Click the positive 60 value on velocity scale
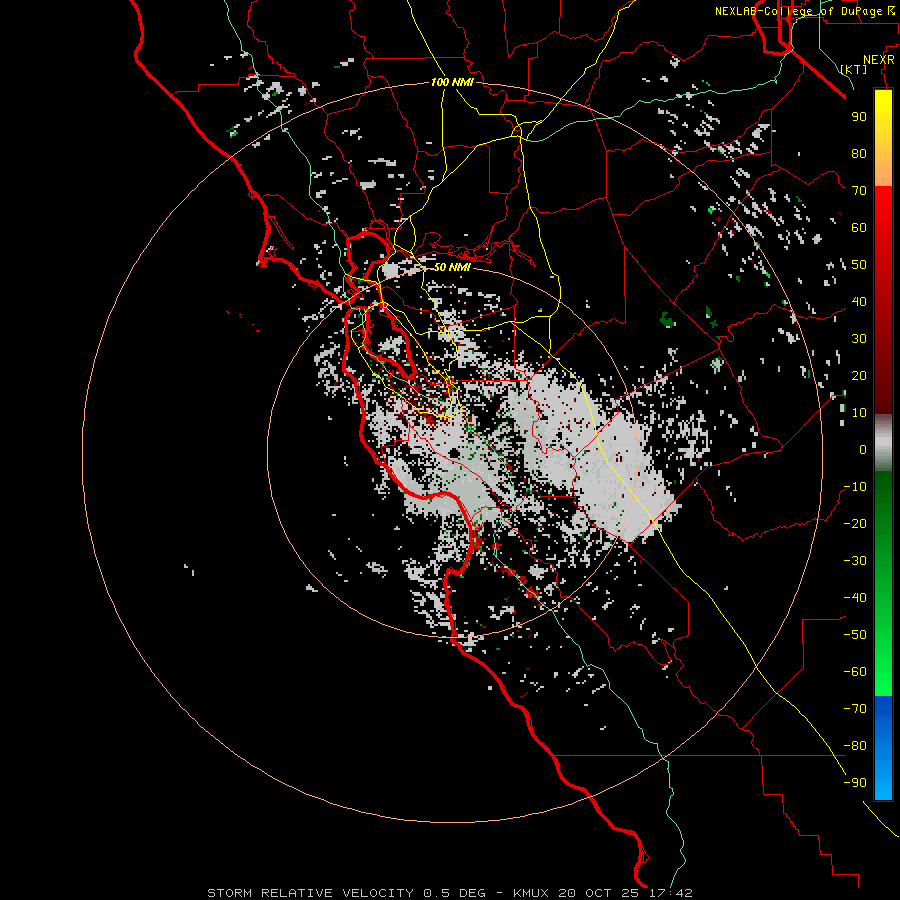 point(859,227)
